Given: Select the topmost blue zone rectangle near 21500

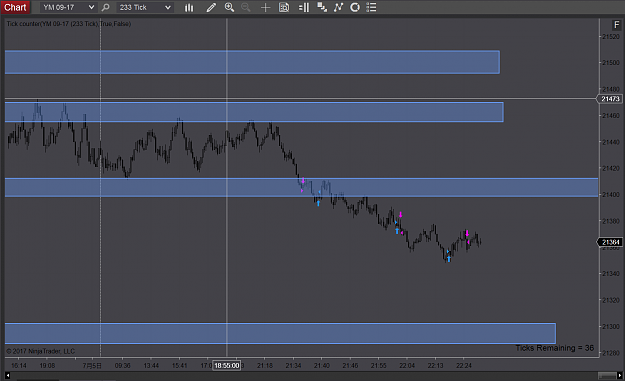Looking at the screenshot, I should click(x=252, y=62).
